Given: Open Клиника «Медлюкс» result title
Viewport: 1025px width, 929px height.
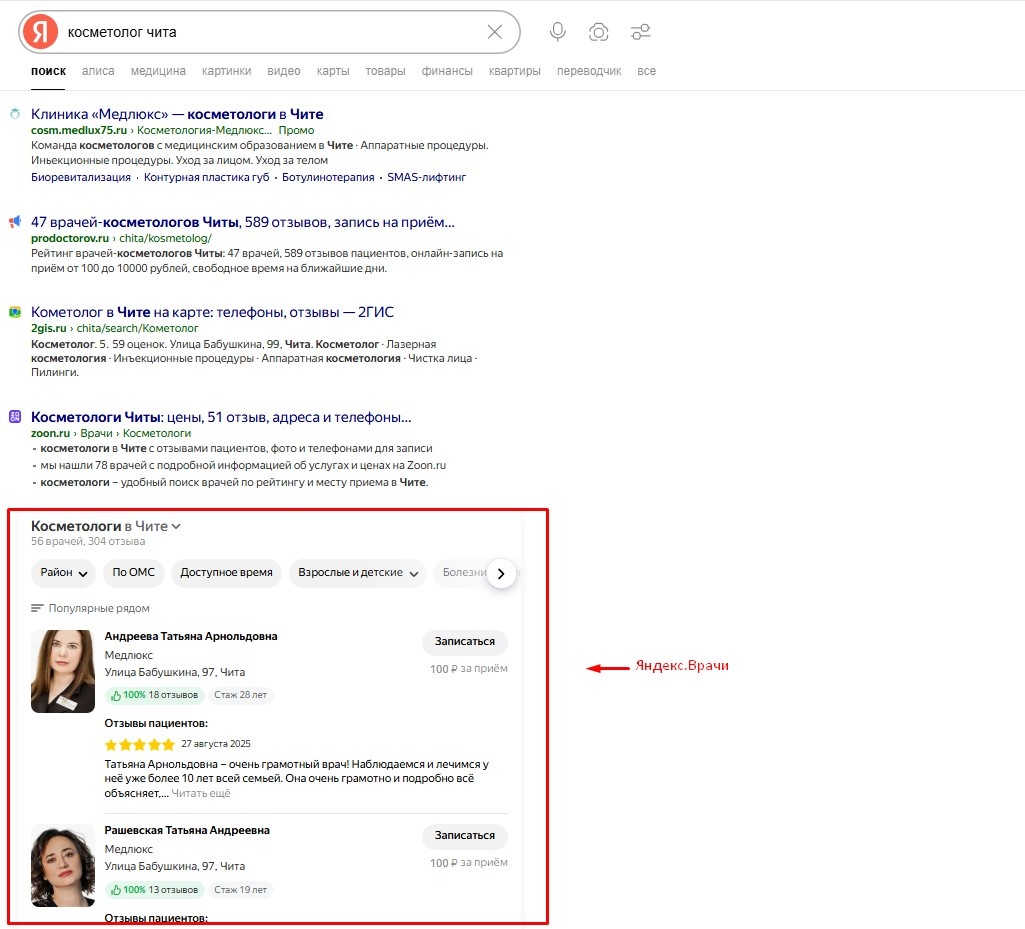Looking at the screenshot, I should pos(177,114).
